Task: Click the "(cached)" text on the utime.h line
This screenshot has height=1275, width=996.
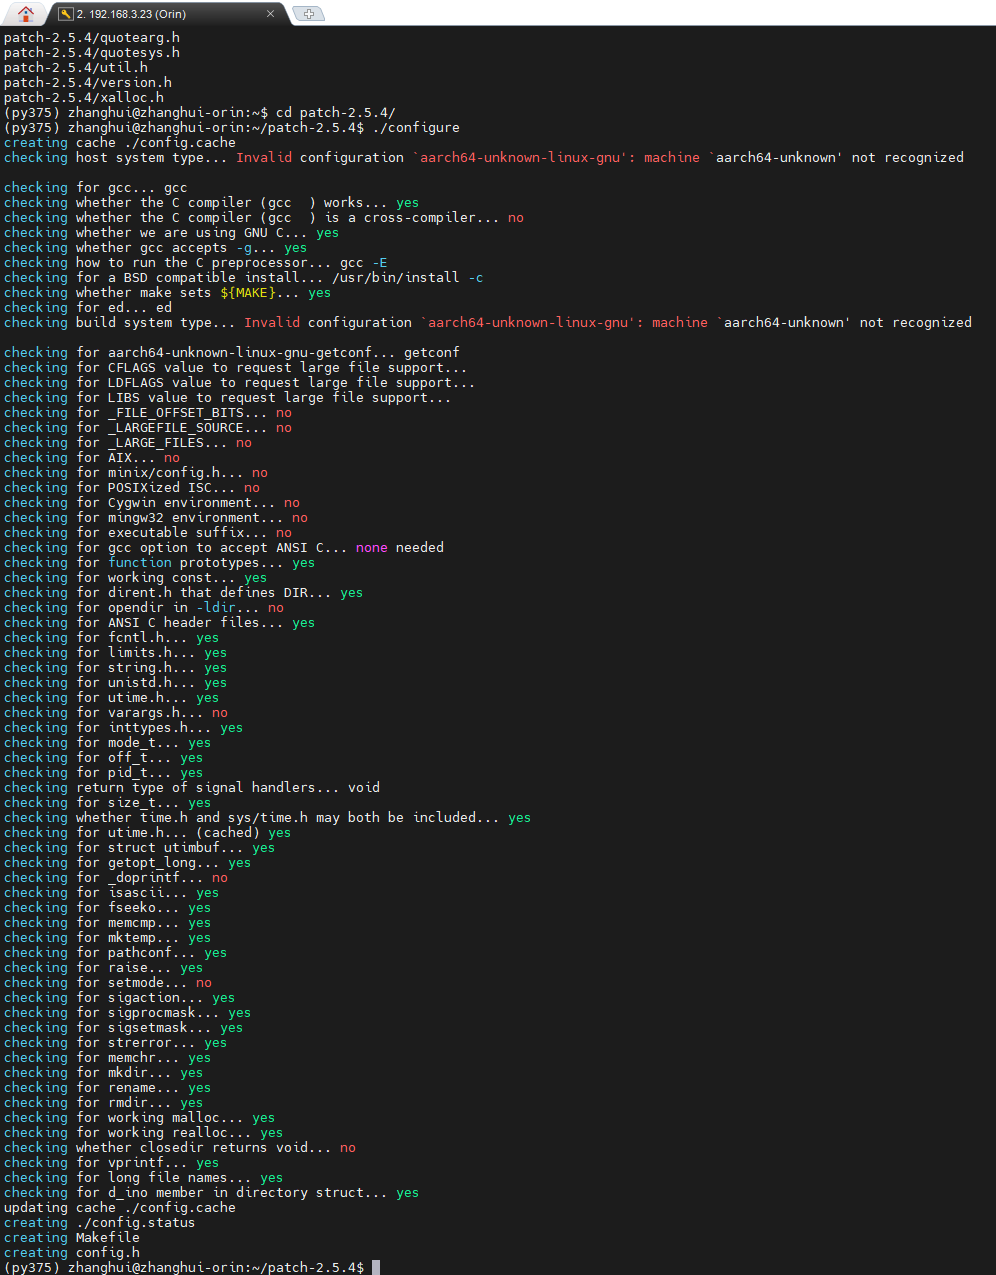Action: point(227,832)
